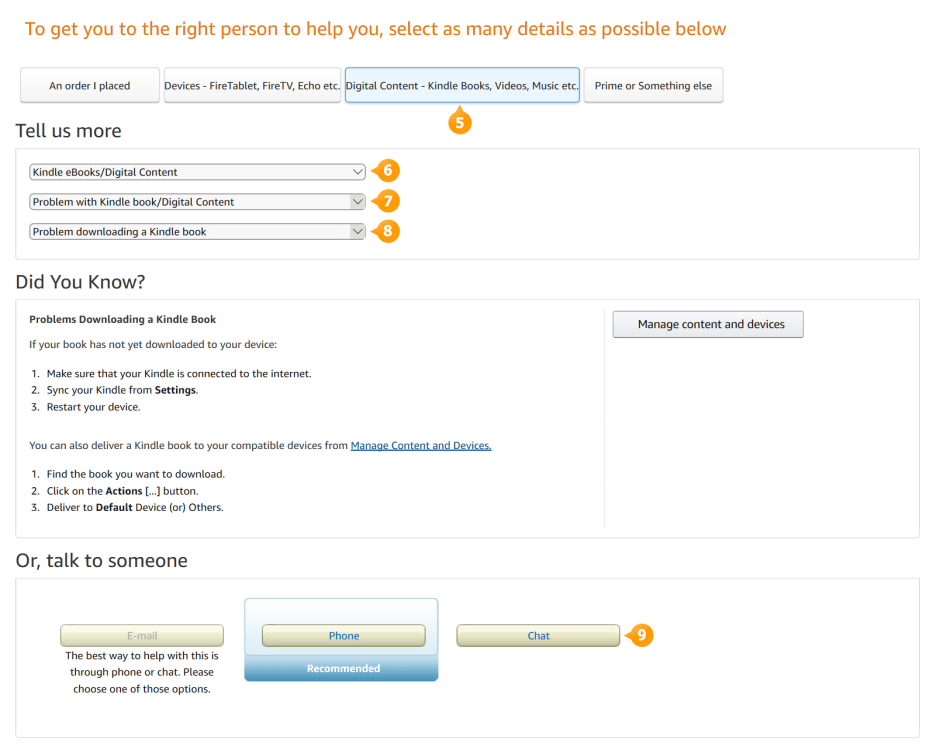Click the orange step 5 marker badge
The height and width of the screenshot is (748, 940).
click(460, 123)
